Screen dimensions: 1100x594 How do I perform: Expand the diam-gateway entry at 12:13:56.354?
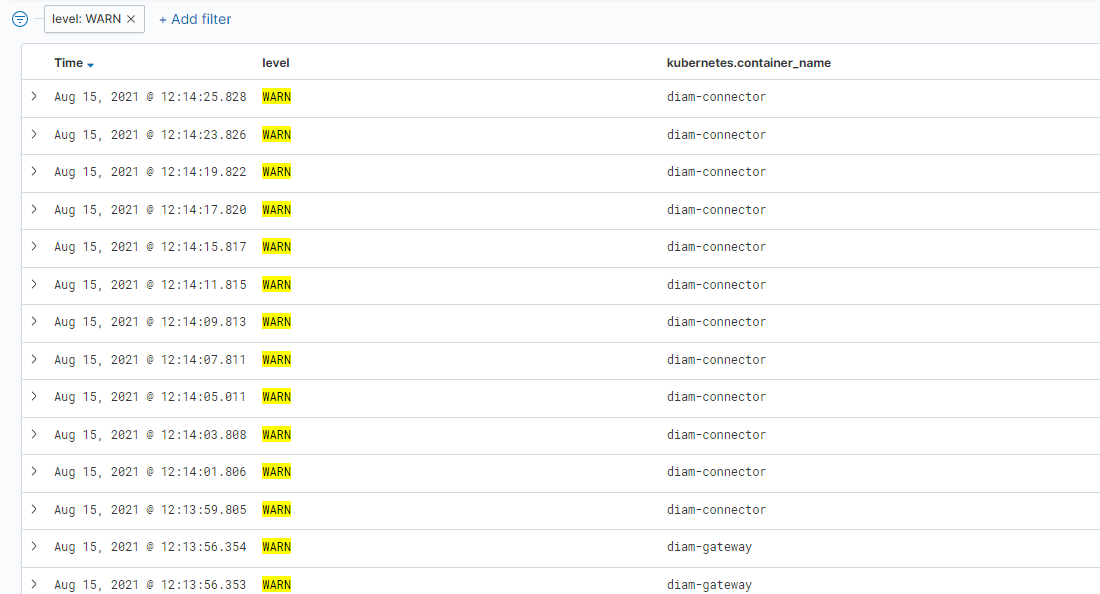coord(33,546)
